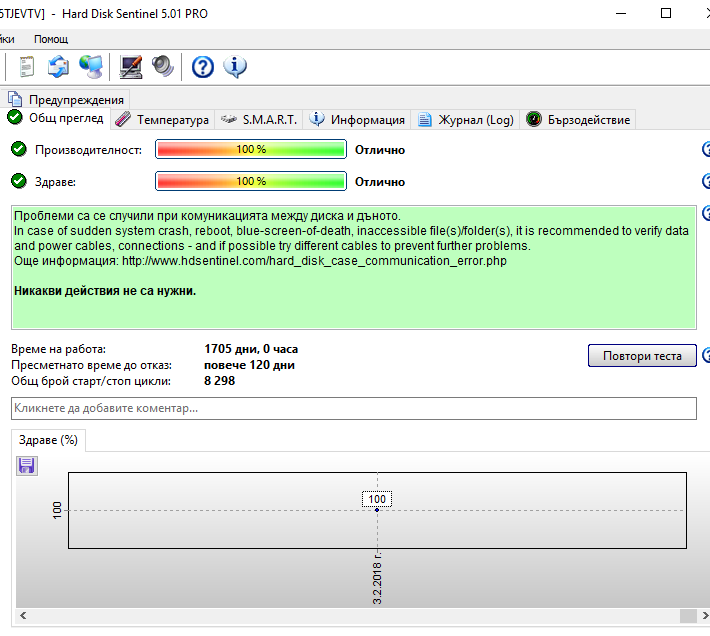Switch to the Бързодействие tab
The width and height of the screenshot is (710, 636).
(x=578, y=120)
